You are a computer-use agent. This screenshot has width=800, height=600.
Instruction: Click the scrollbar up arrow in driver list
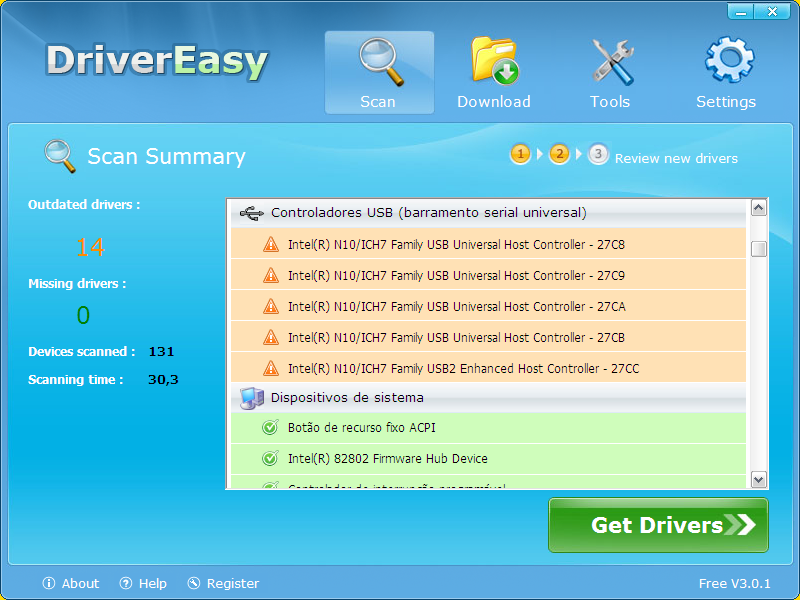click(759, 208)
